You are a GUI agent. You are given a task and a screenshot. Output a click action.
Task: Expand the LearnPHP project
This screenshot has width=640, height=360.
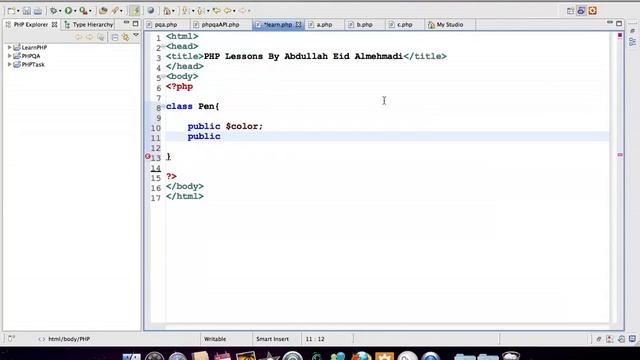[9, 47]
